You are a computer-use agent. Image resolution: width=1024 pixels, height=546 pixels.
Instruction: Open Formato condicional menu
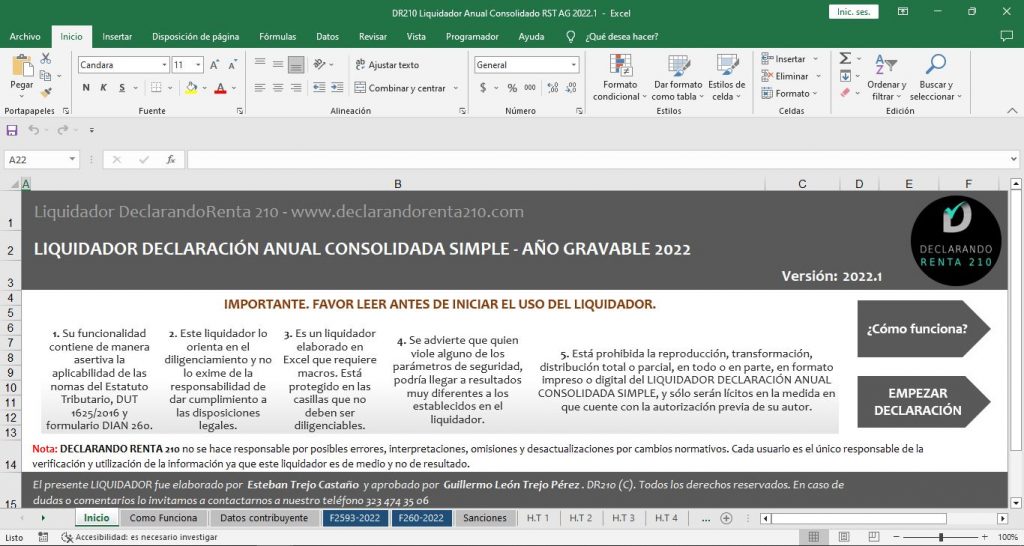coord(620,78)
